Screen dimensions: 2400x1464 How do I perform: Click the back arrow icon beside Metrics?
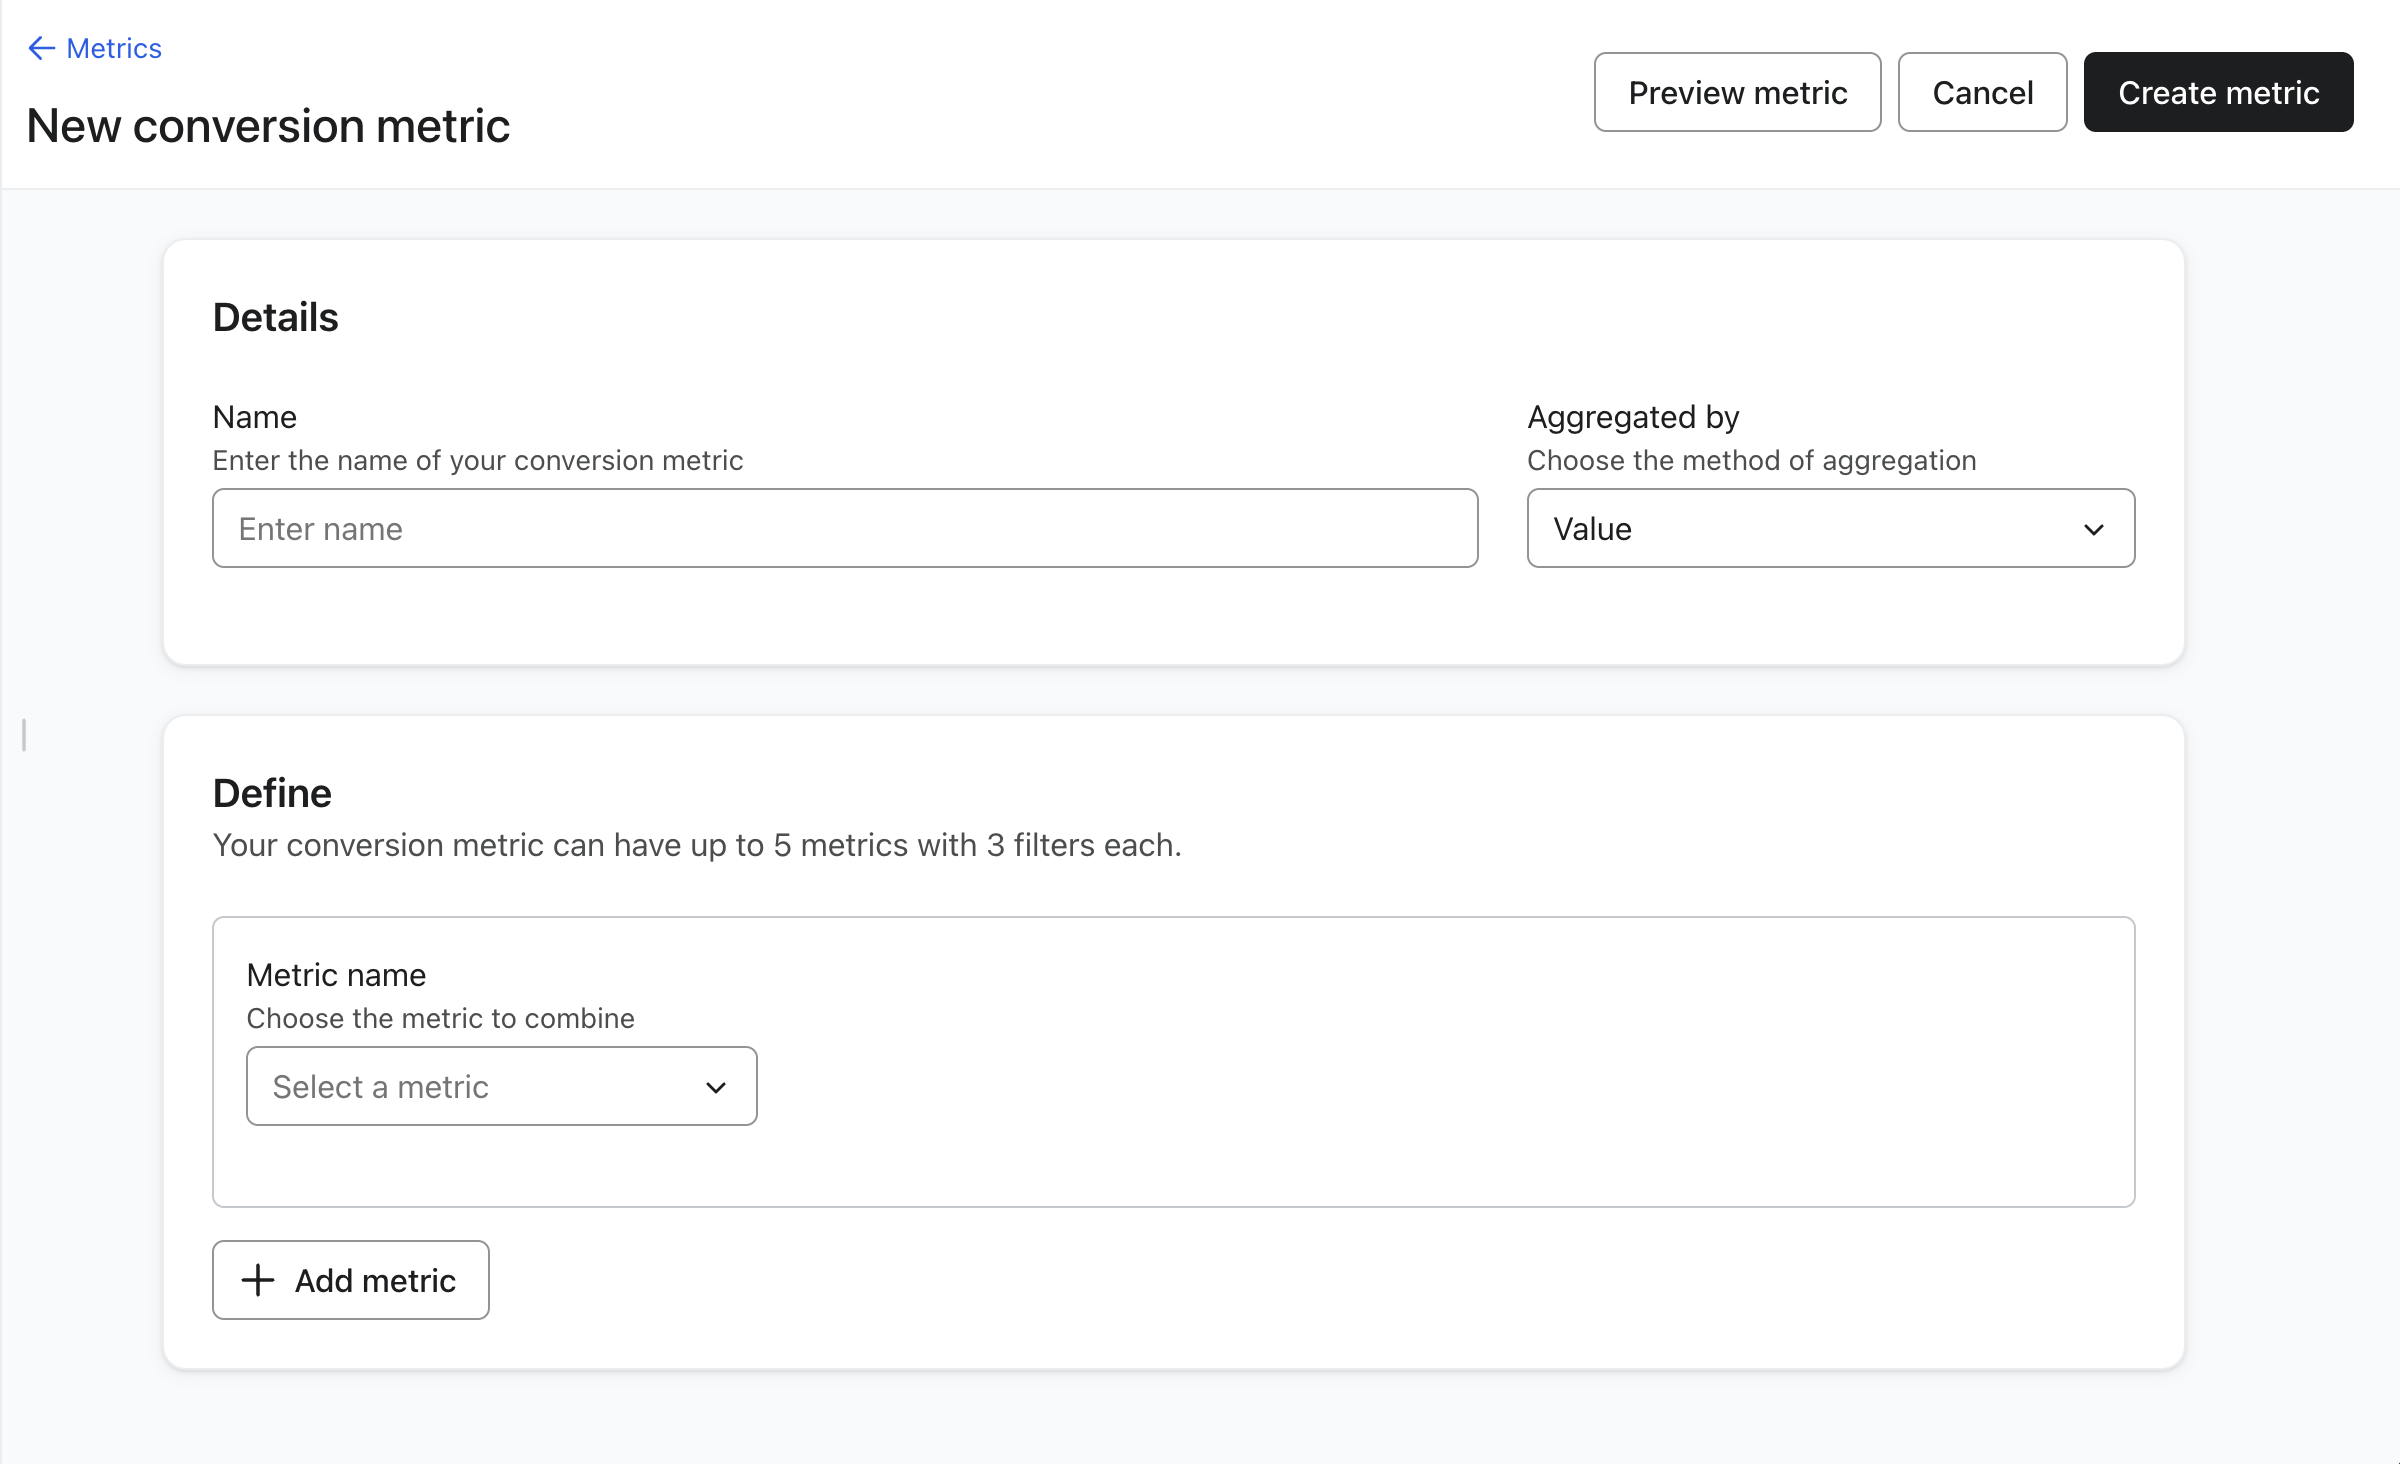click(x=41, y=48)
